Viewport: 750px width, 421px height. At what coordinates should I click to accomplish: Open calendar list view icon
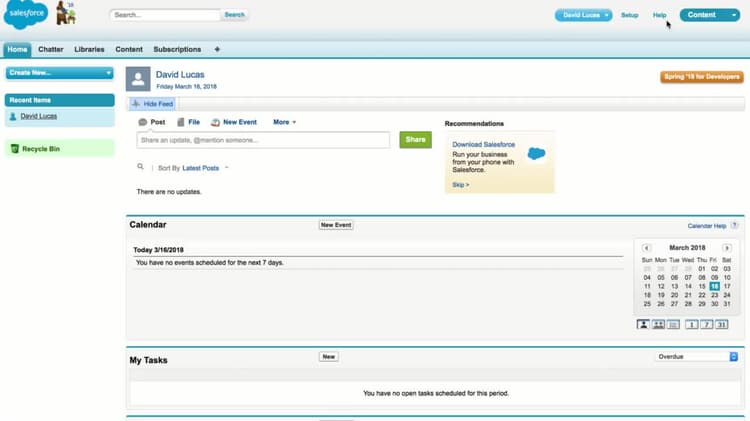pyautogui.click(x=673, y=324)
